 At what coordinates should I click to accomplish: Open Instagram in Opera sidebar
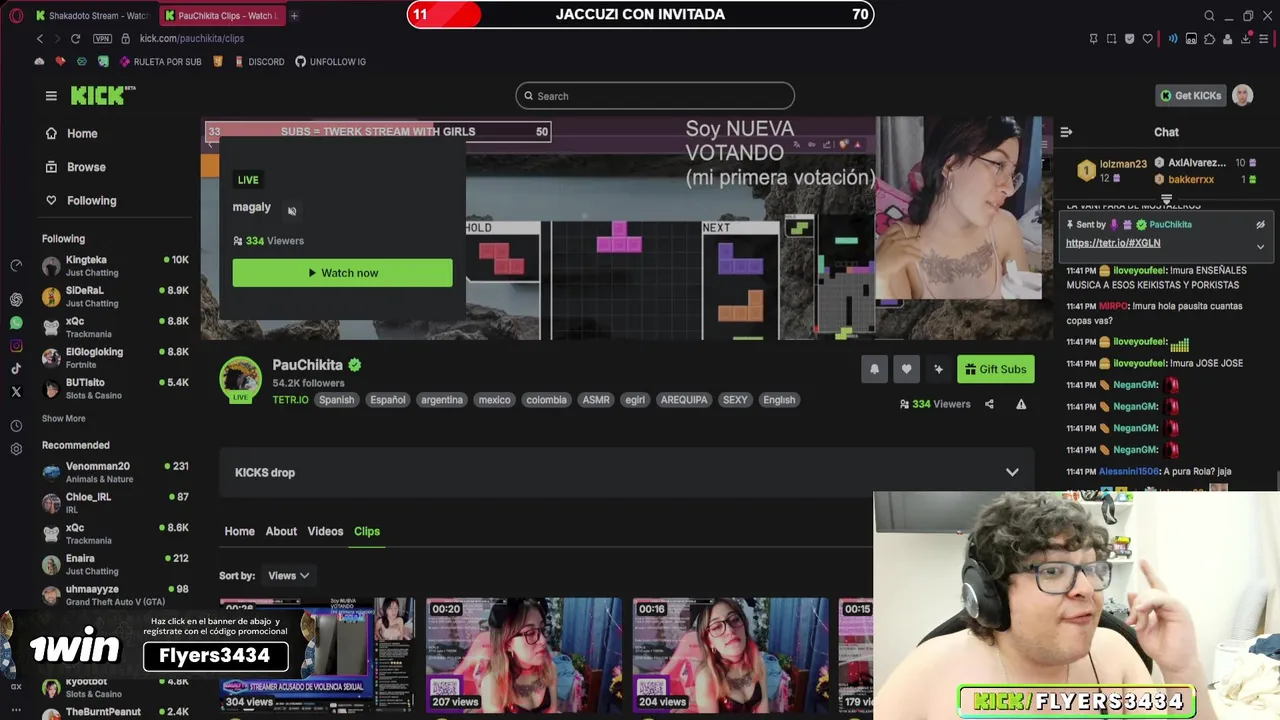[x=16, y=346]
